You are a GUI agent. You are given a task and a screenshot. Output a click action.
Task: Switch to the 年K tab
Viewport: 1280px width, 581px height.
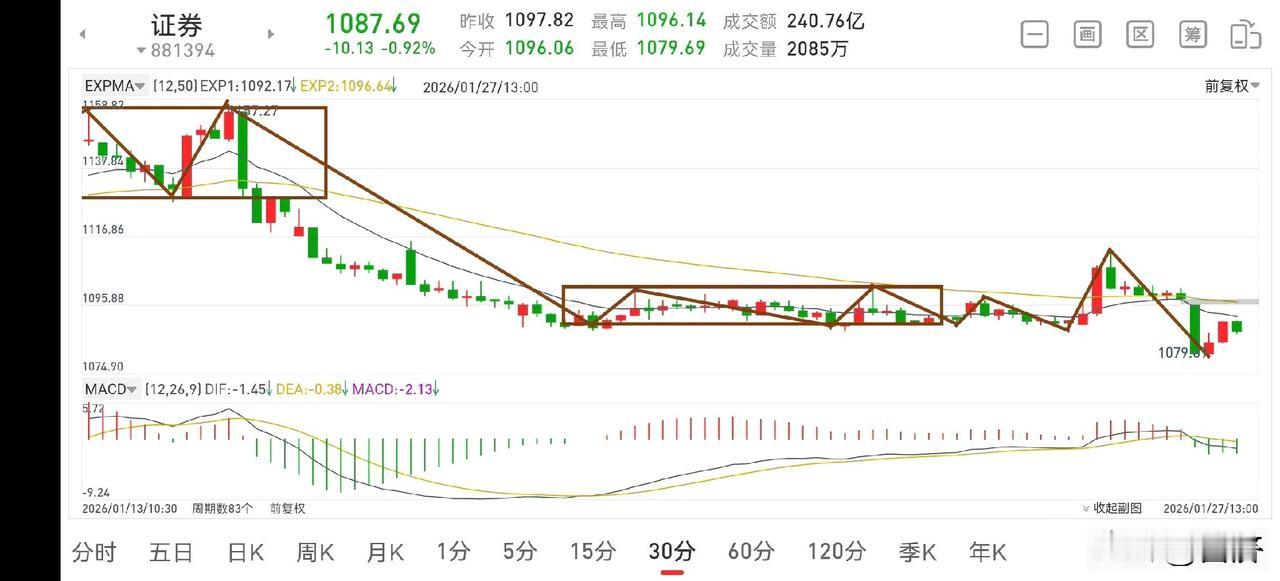pos(987,551)
